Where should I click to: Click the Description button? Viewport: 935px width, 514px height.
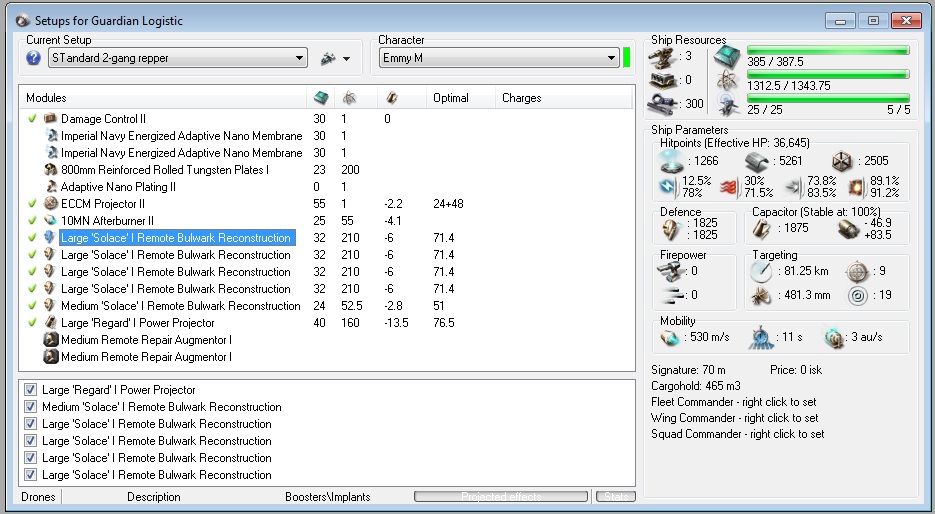(153, 497)
